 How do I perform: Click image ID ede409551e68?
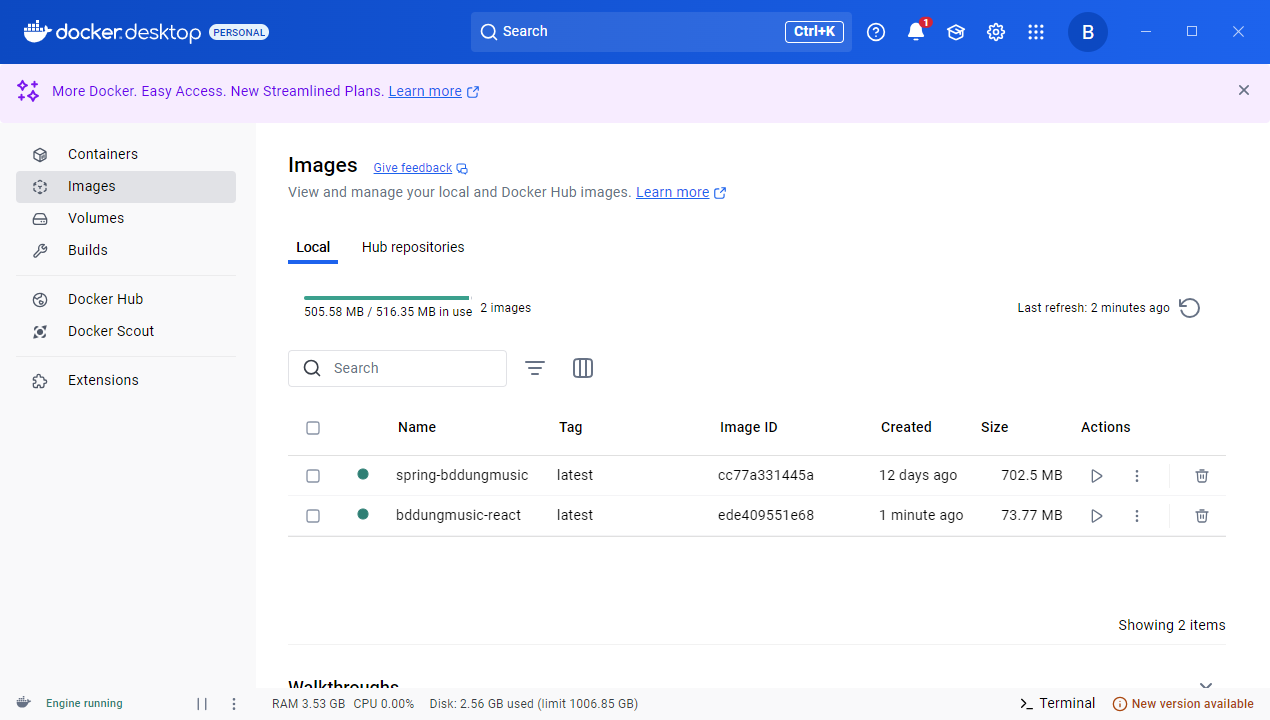(x=766, y=515)
